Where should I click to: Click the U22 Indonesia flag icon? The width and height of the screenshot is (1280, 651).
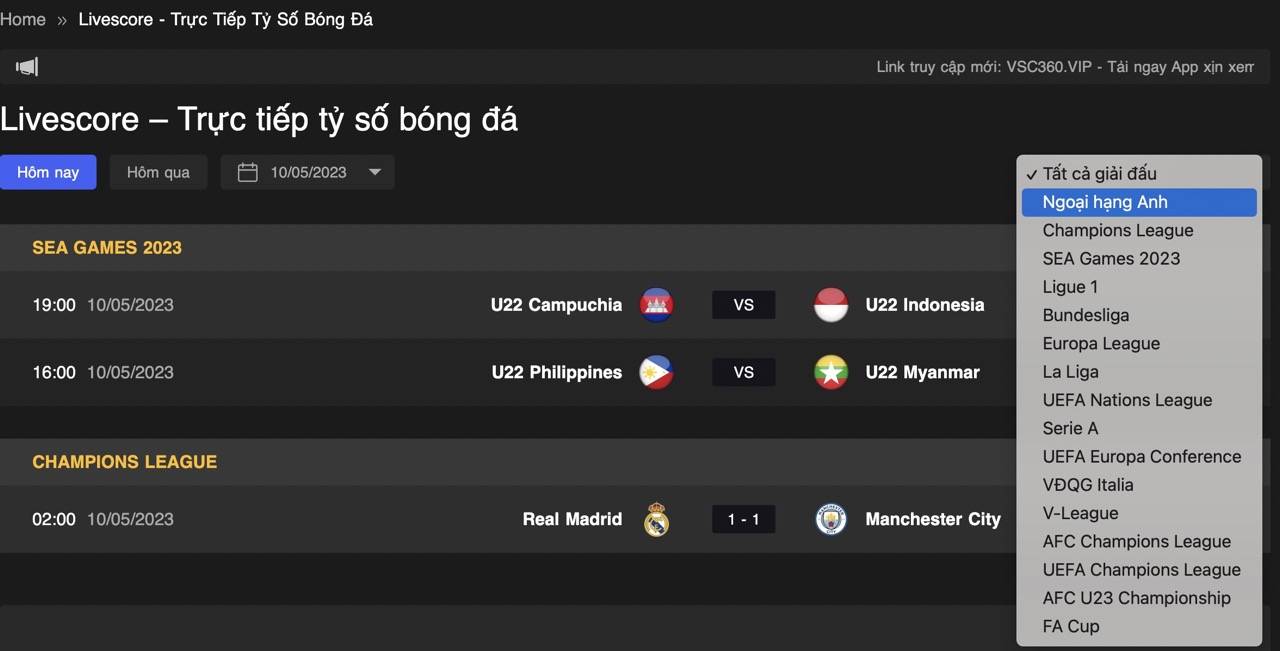coord(831,305)
